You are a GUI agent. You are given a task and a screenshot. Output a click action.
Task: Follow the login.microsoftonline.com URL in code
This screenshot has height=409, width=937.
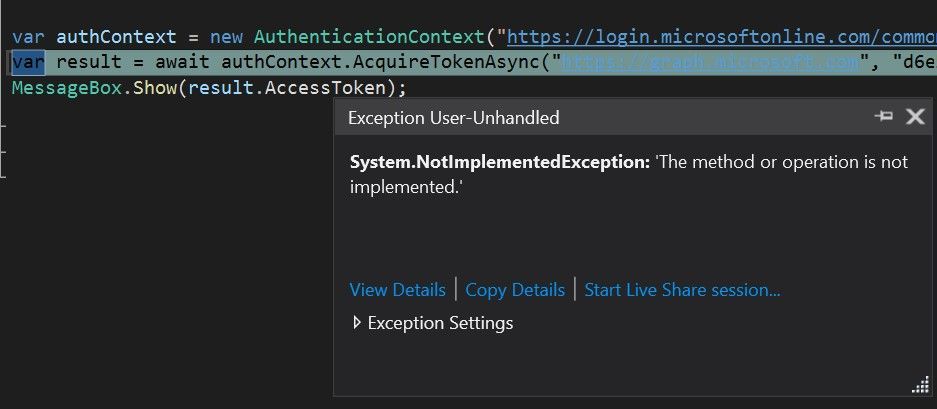tap(722, 37)
